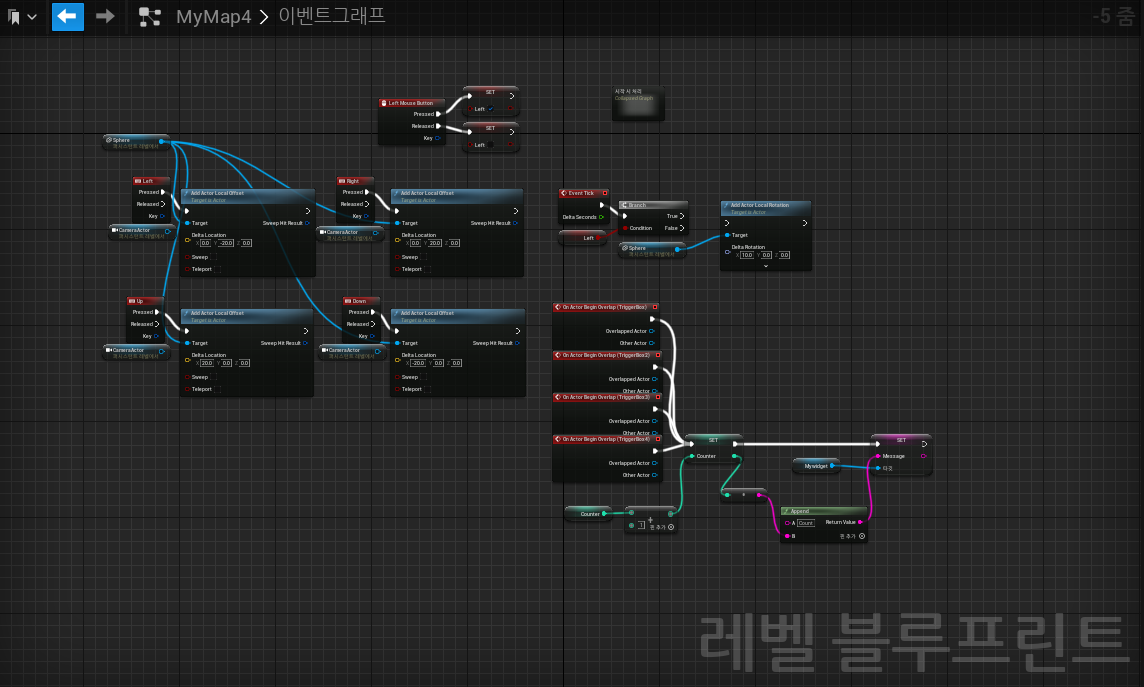Click the Append Return Value pin
The width and height of the screenshot is (1144, 687).
coord(860,522)
